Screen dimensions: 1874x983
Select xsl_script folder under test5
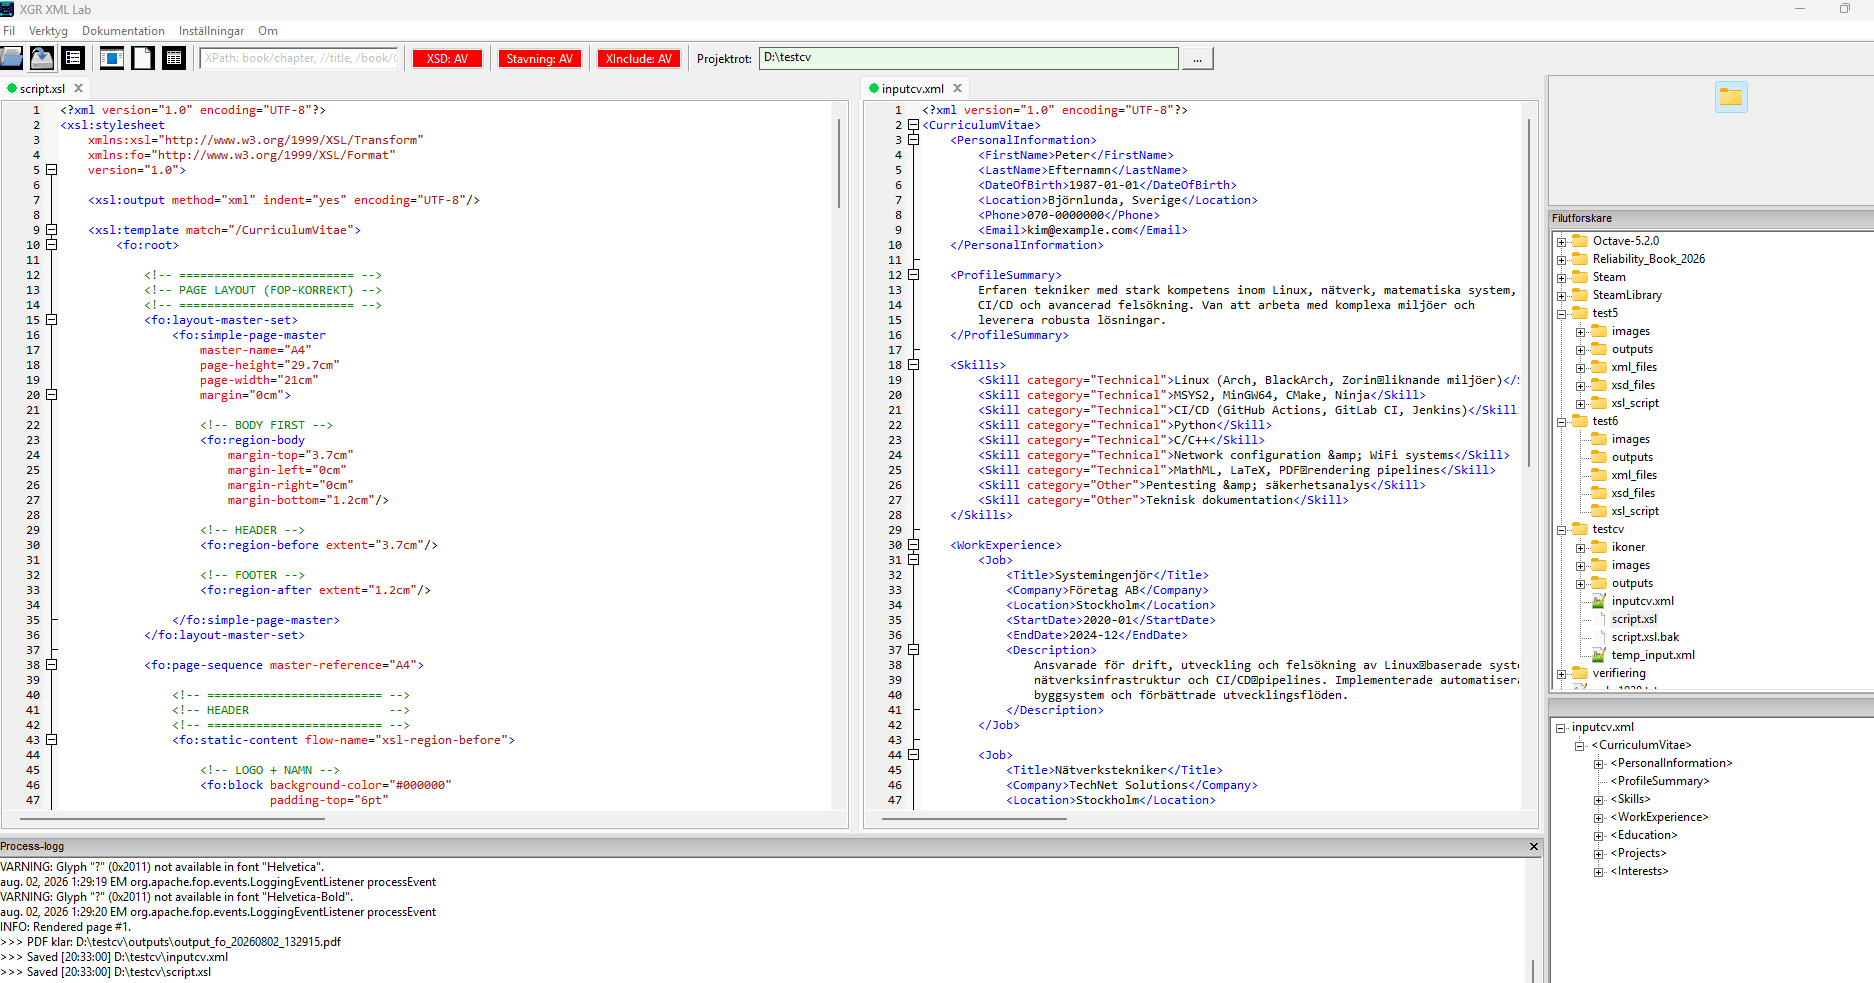pos(1635,403)
